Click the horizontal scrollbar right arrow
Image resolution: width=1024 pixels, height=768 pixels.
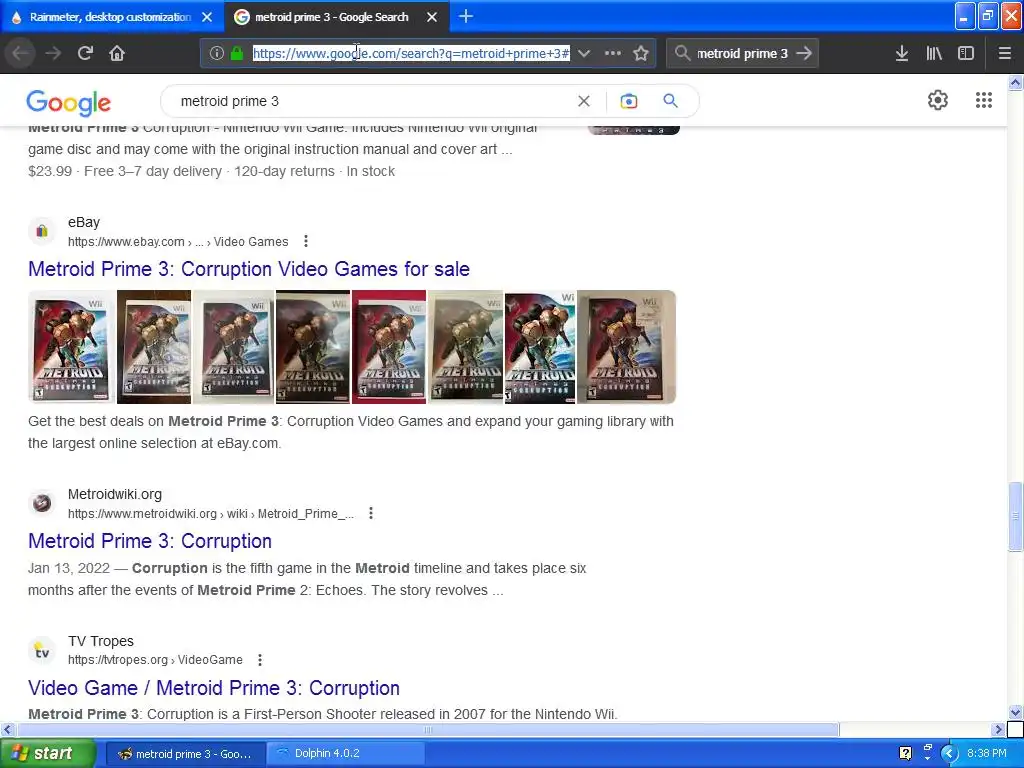(x=999, y=729)
